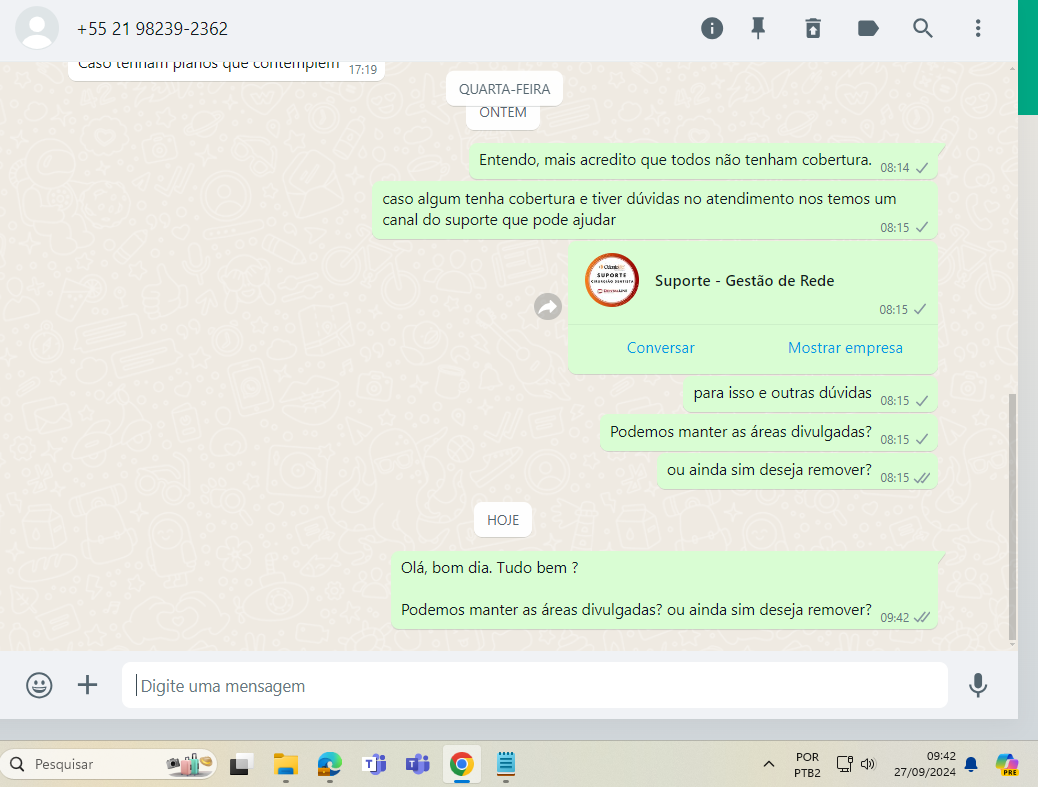Select the 08:15 message 'ou ainda sim deseja remover?'
The width and height of the screenshot is (1038, 787).
point(798,471)
